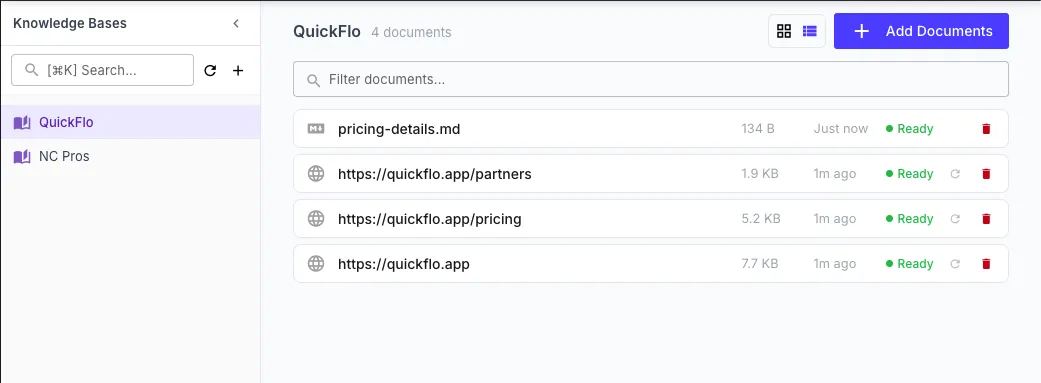
Task: Click the QuickFlo heading title
Action: (x=327, y=31)
